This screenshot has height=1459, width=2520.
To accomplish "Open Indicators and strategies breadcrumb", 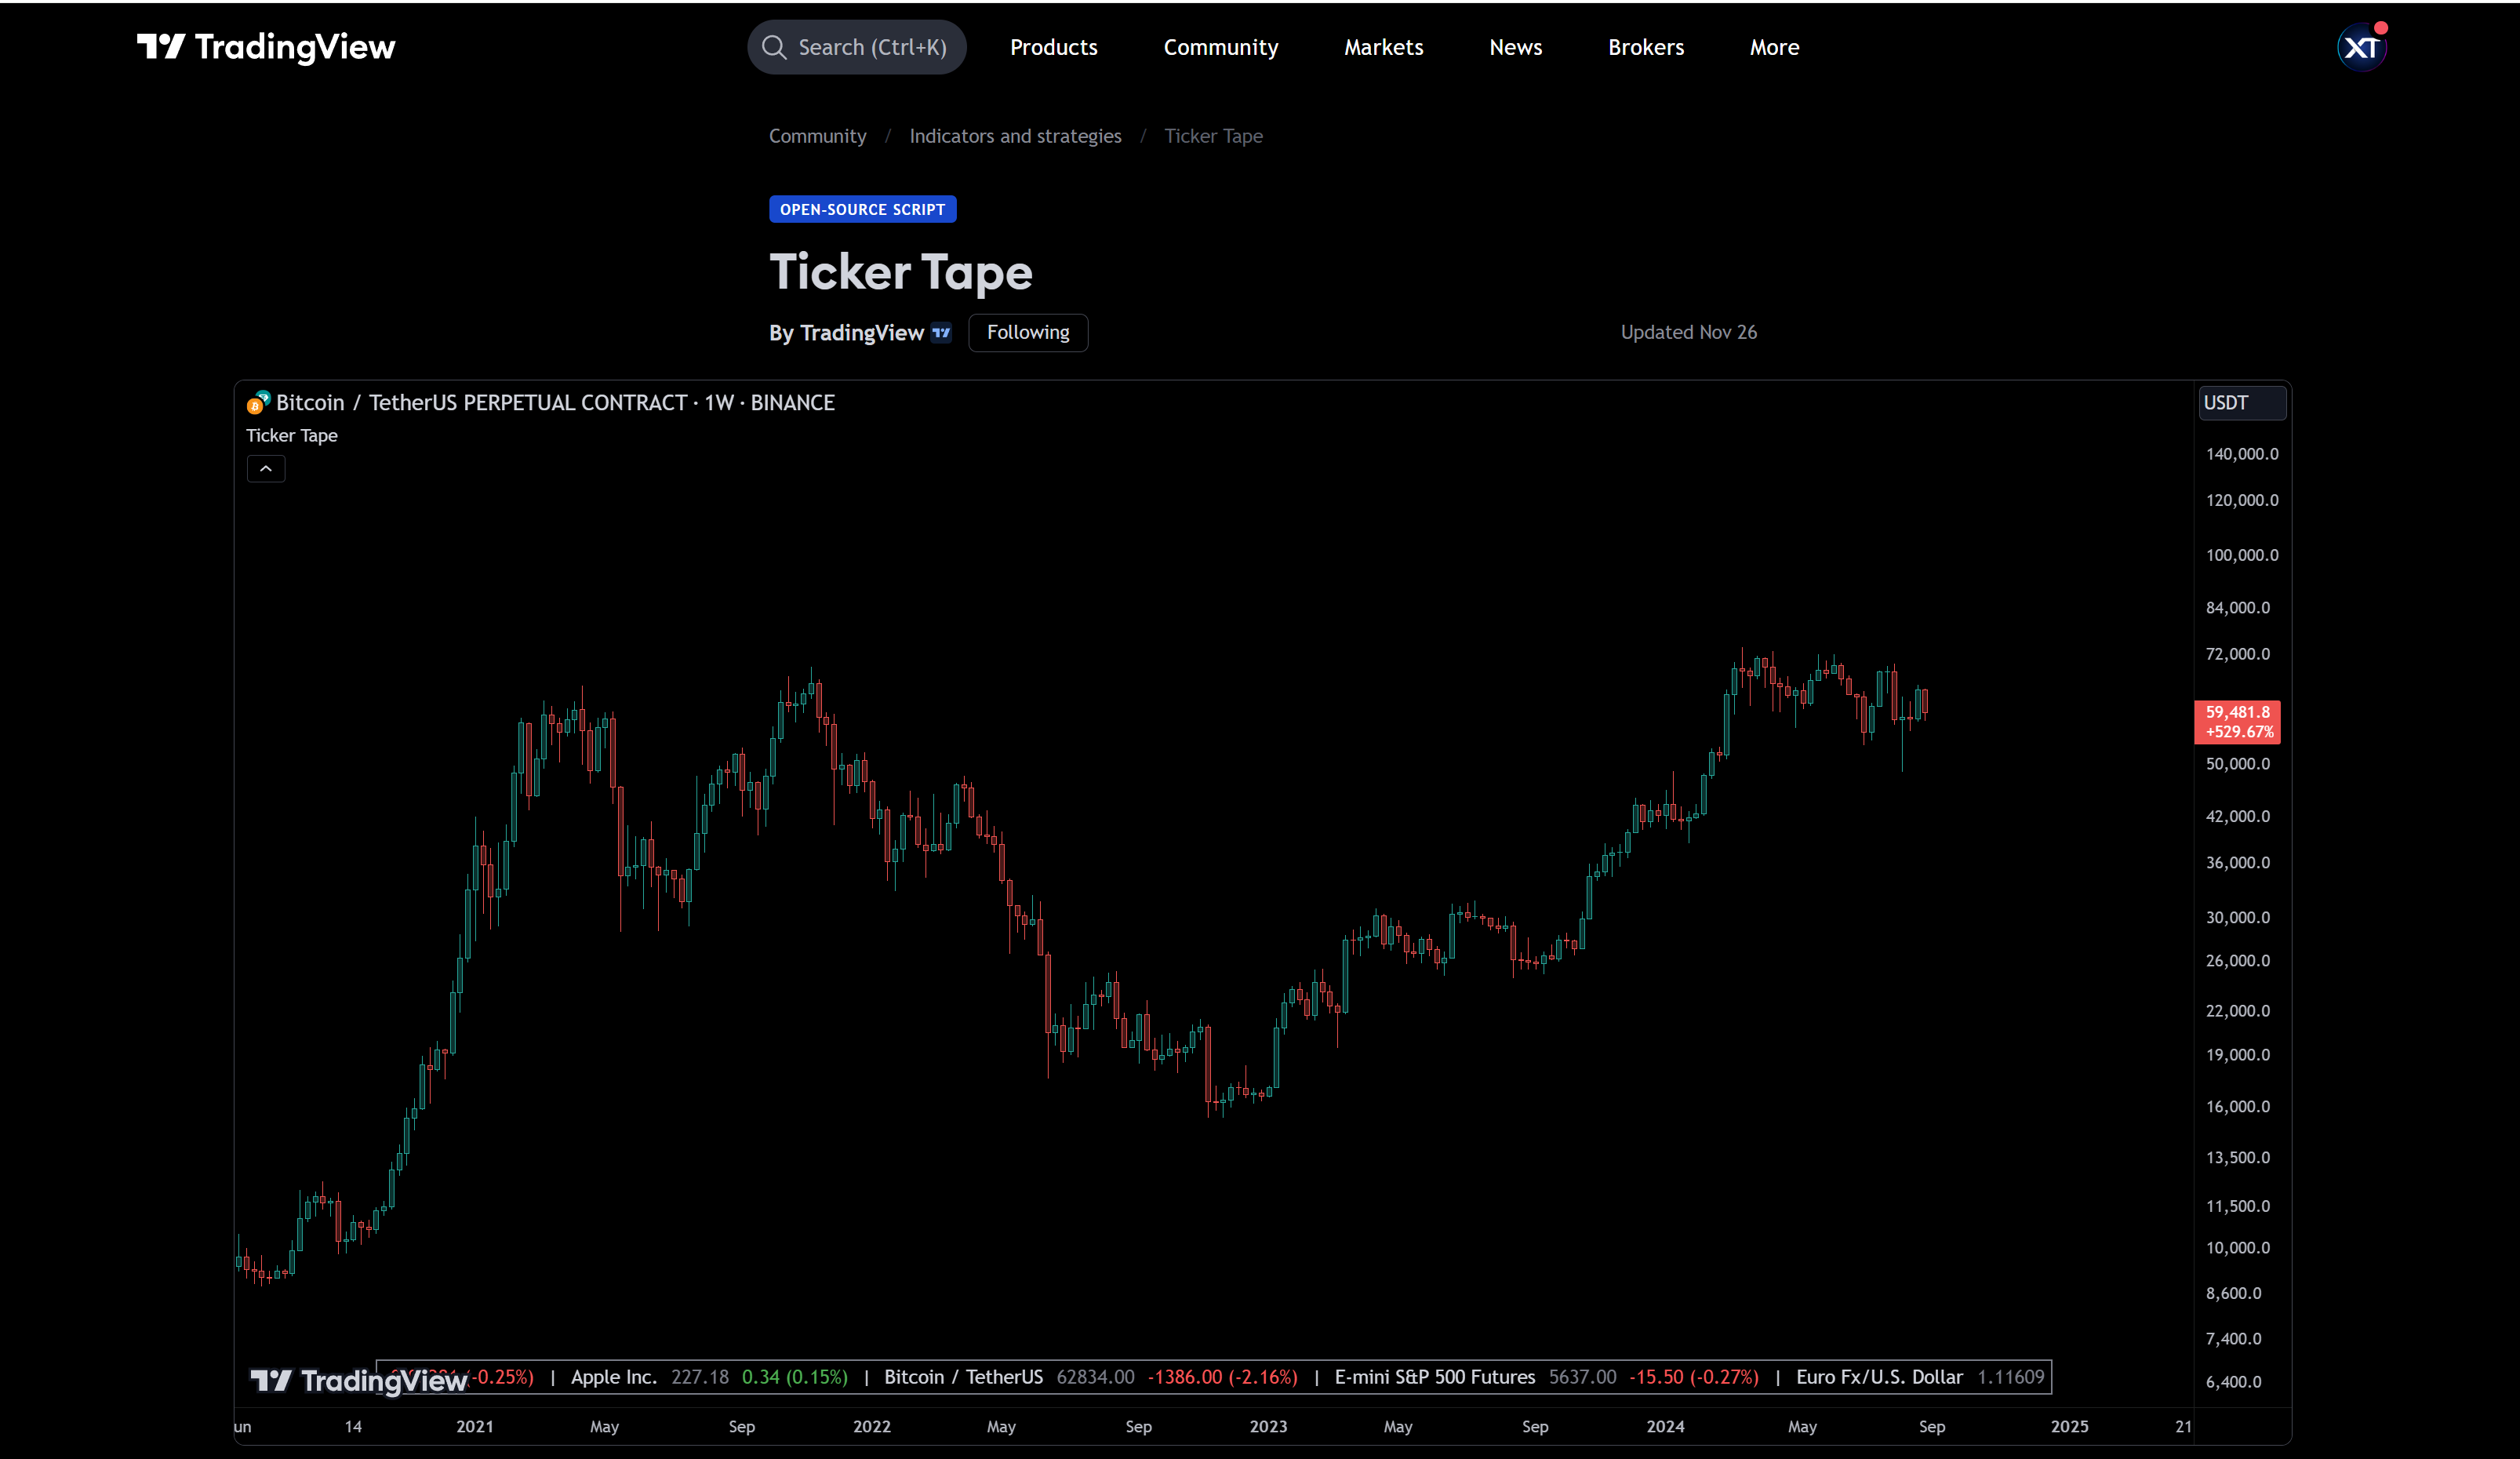I will coord(1015,136).
